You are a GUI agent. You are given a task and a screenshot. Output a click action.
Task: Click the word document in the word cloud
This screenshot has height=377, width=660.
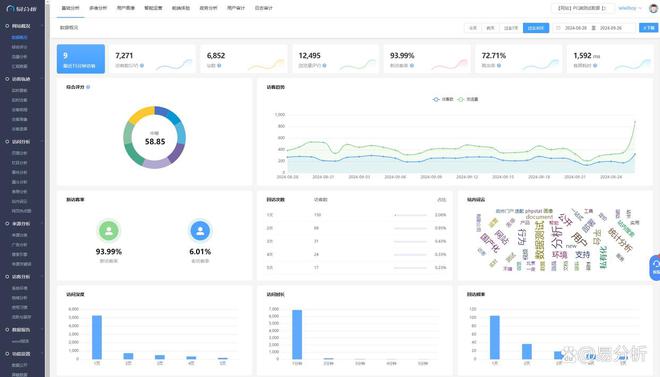(x=539, y=217)
